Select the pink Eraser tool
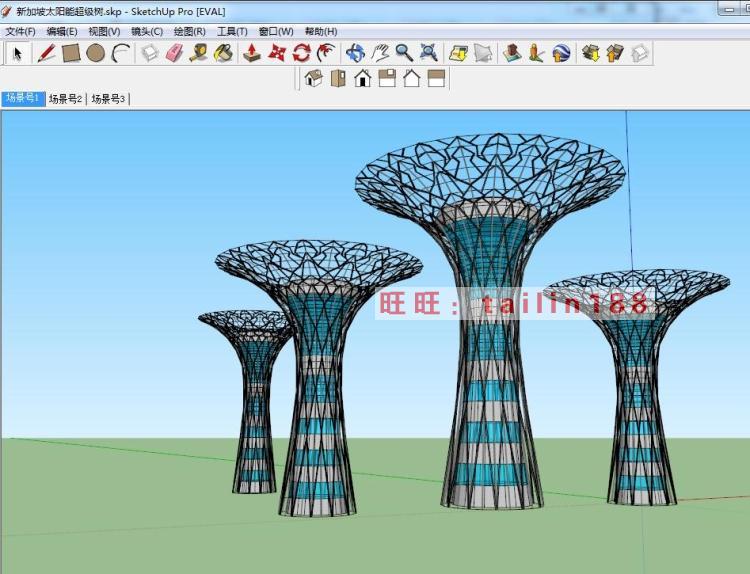Viewport: 750px width, 574px height. point(175,53)
